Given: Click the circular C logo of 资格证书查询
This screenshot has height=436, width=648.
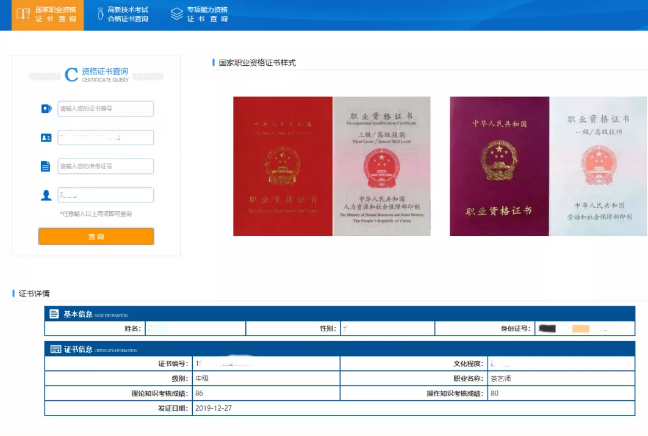Looking at the screenshot, I should tap(70, 74).
